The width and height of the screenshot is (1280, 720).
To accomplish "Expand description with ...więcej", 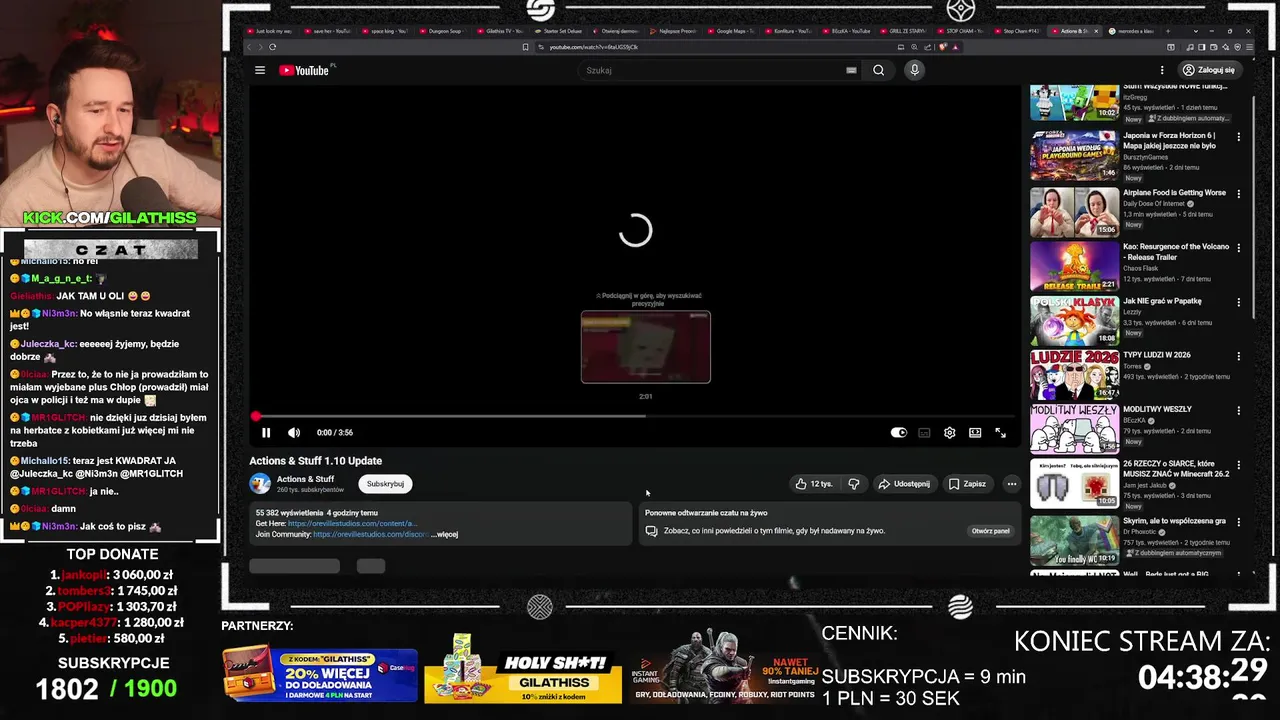I will click(445, 534).
